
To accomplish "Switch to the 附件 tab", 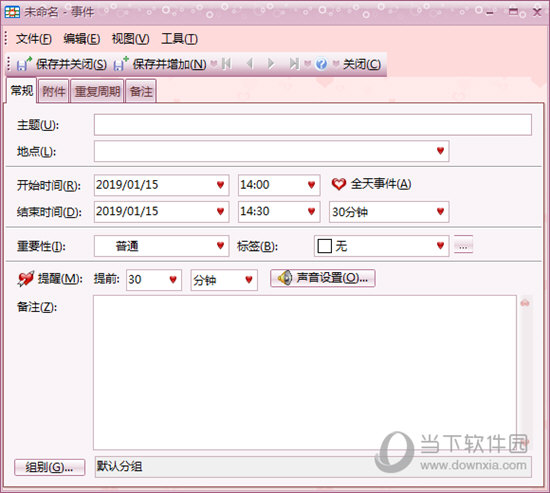I will click(54, 91).
